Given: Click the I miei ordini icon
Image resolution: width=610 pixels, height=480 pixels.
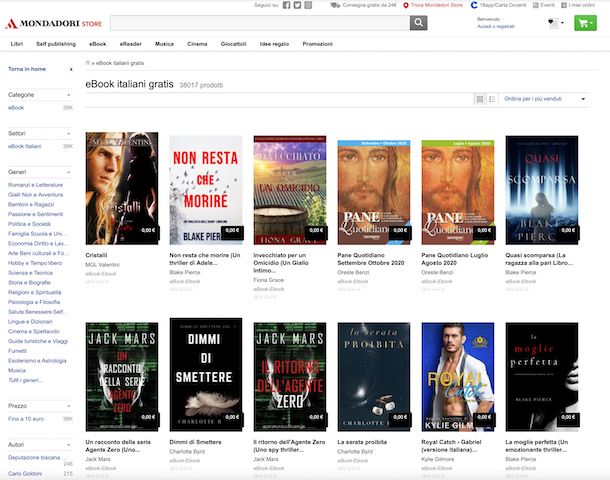Looking at the screenshot, I should (564, 5).
